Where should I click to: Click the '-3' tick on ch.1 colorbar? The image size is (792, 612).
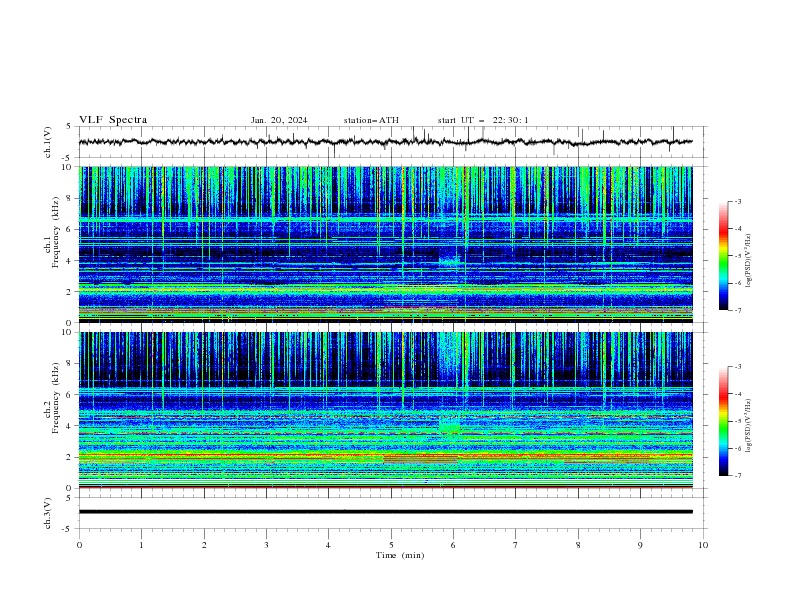tap(737, 201)
